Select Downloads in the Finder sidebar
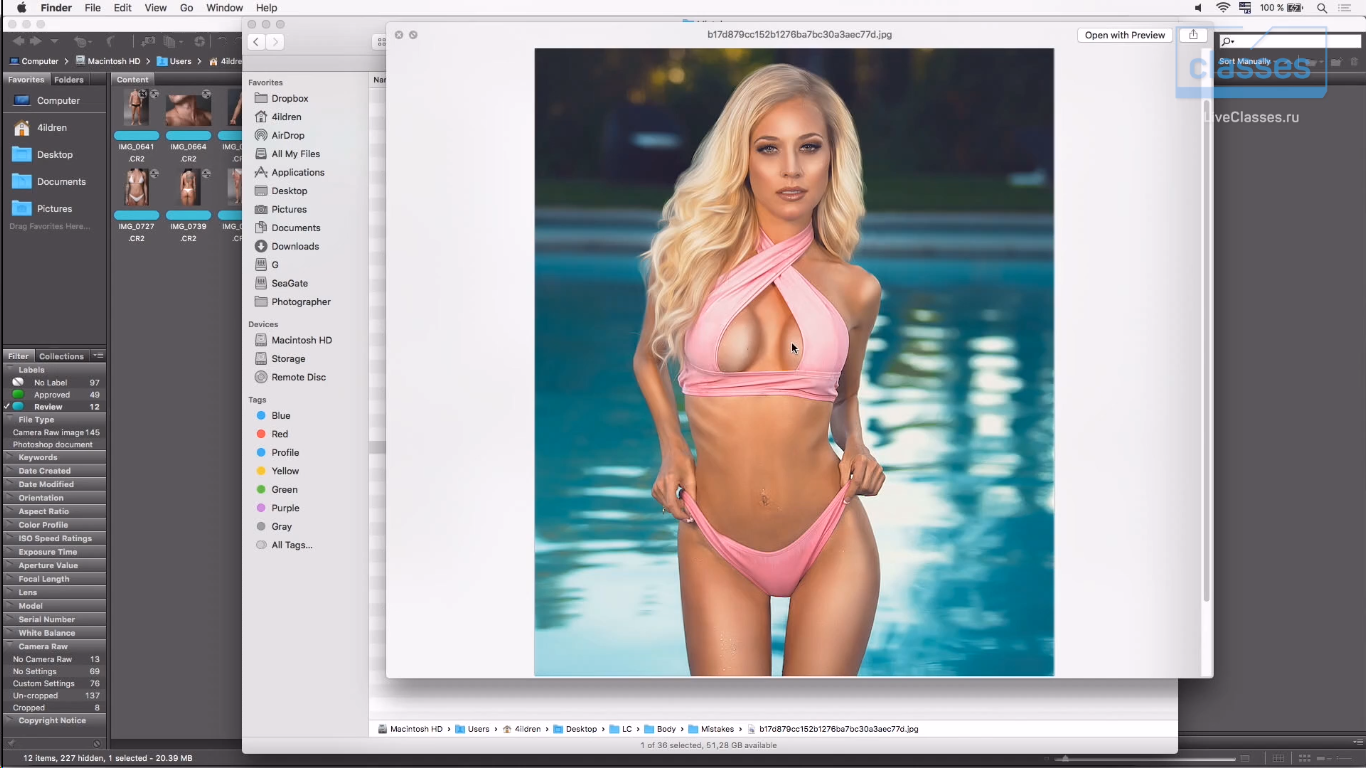Viewport: 1366px width, 768px height. click(x=295, y=246)
